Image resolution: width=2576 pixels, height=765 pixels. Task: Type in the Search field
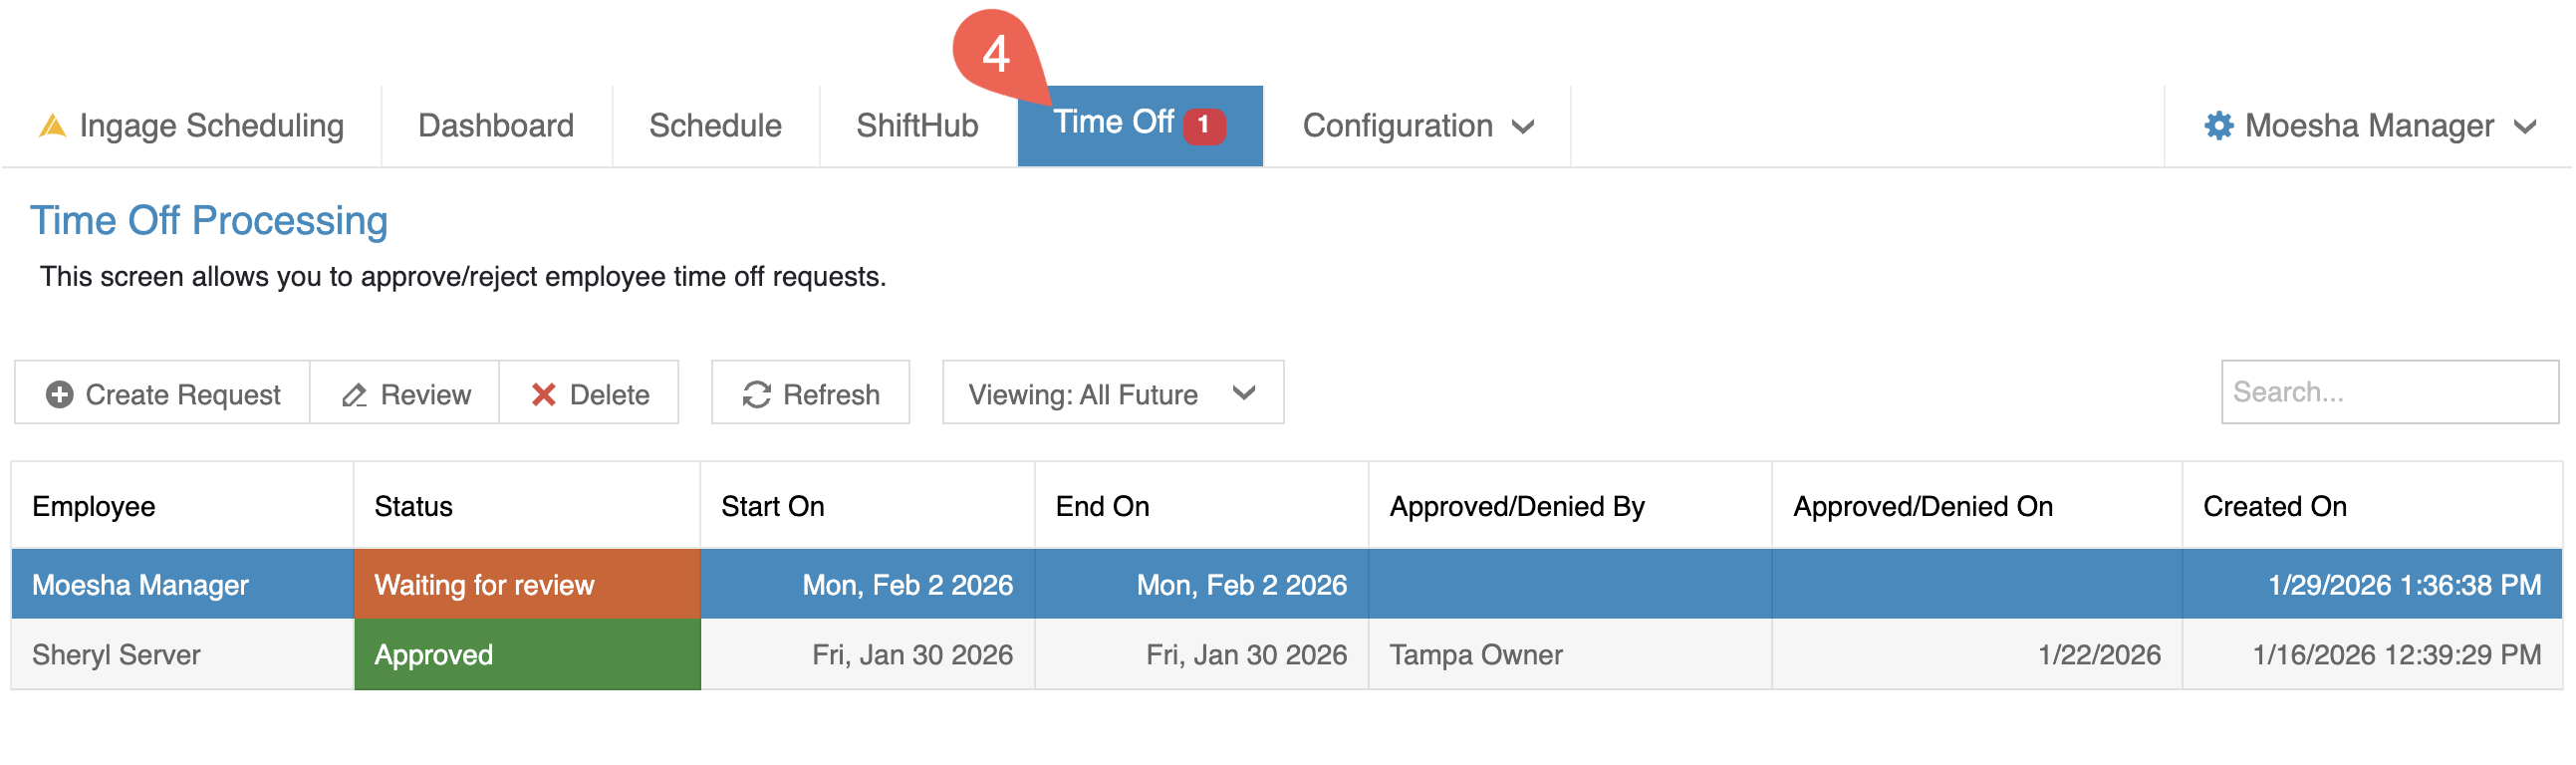coord(2389,393)
